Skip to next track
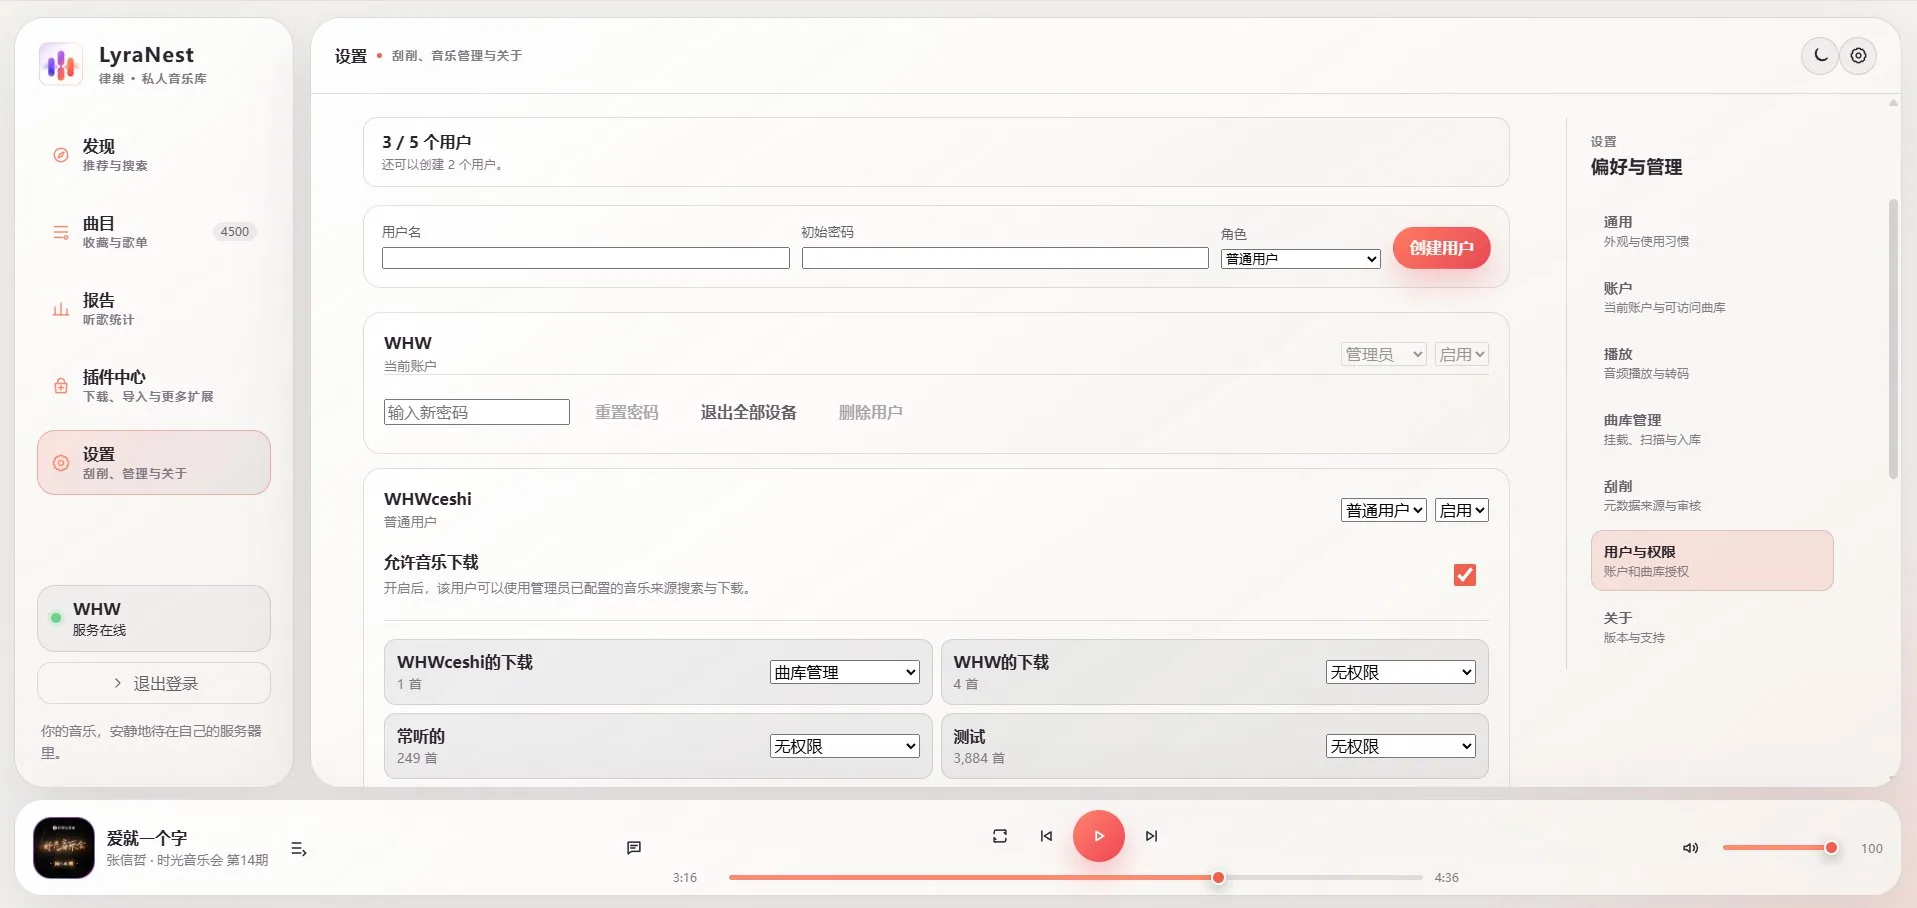Image resolution: width=1917 pixels, height=908 pixels. click(x=1151, y=836)
